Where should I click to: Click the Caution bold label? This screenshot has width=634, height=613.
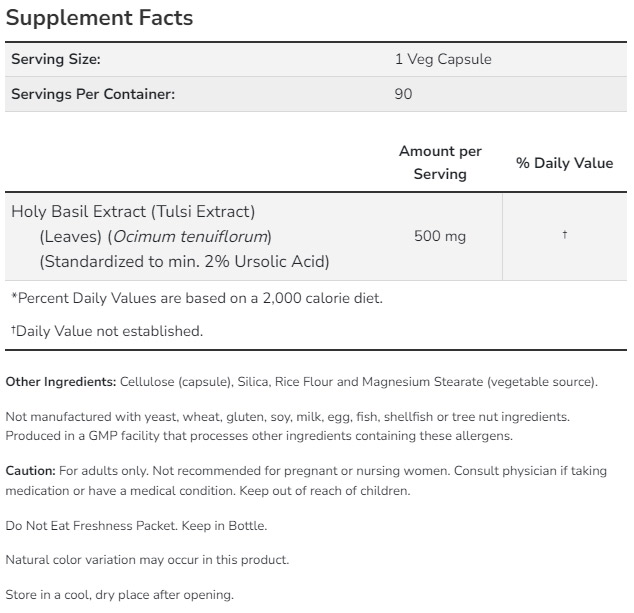click(x=30, y=470)
